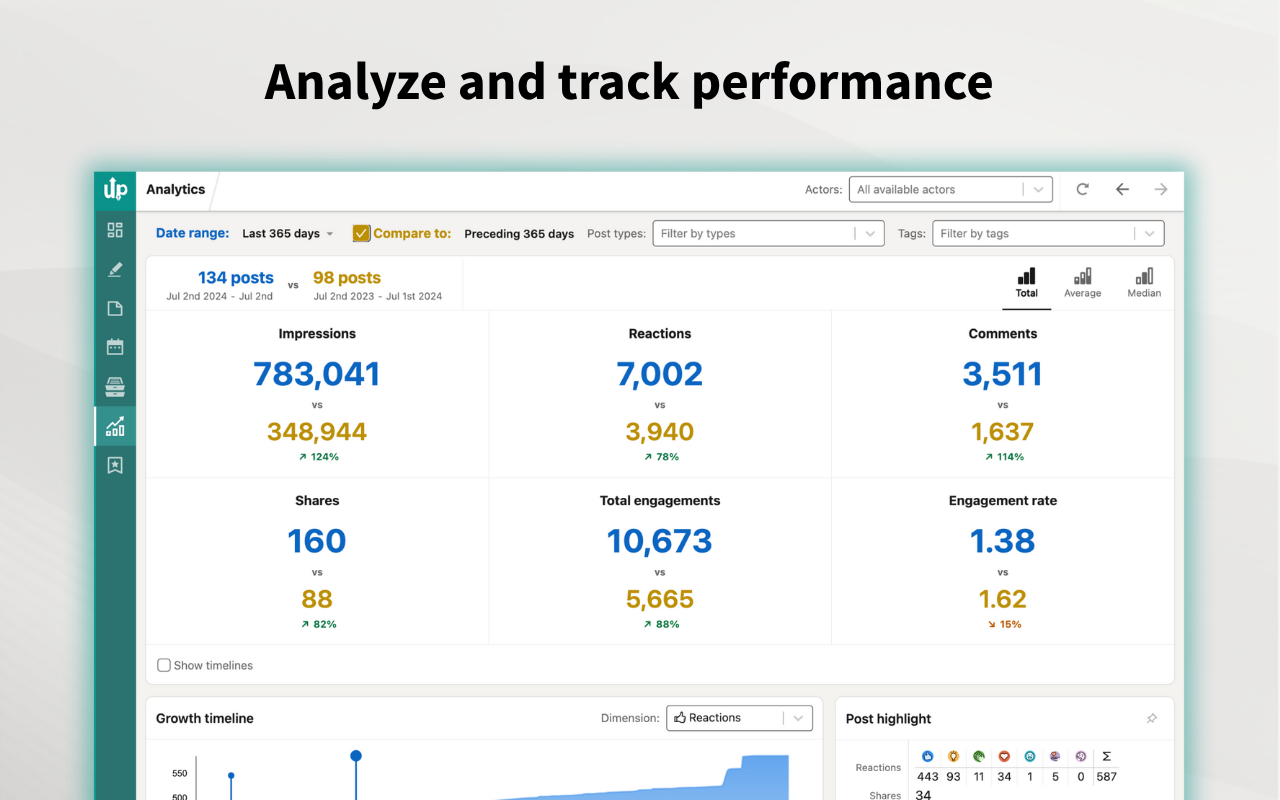Click the previous engagements value 5,665
The image size is (1280, 800).
pos(660,599)
